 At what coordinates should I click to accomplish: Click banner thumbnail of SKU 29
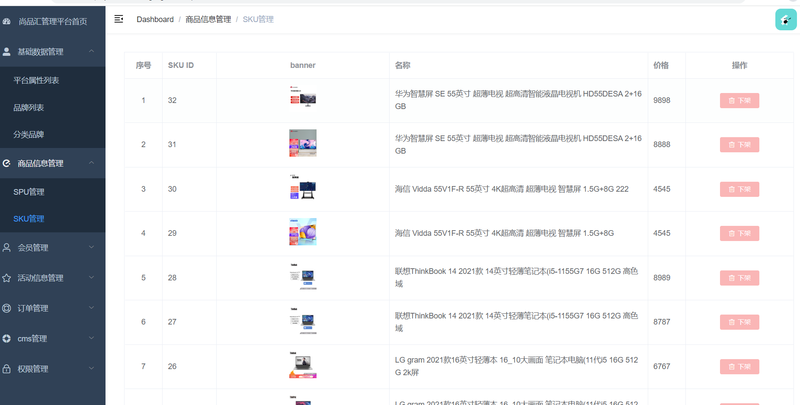tap(303, 232)
